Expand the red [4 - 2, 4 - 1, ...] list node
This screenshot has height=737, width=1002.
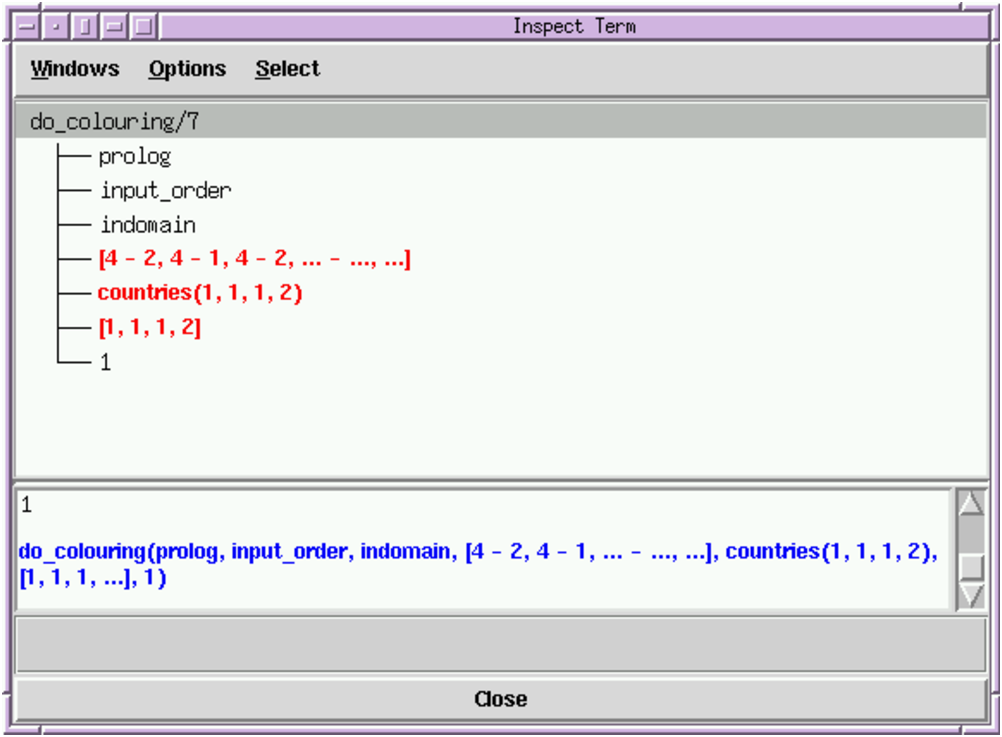click(x=254, y=260)
